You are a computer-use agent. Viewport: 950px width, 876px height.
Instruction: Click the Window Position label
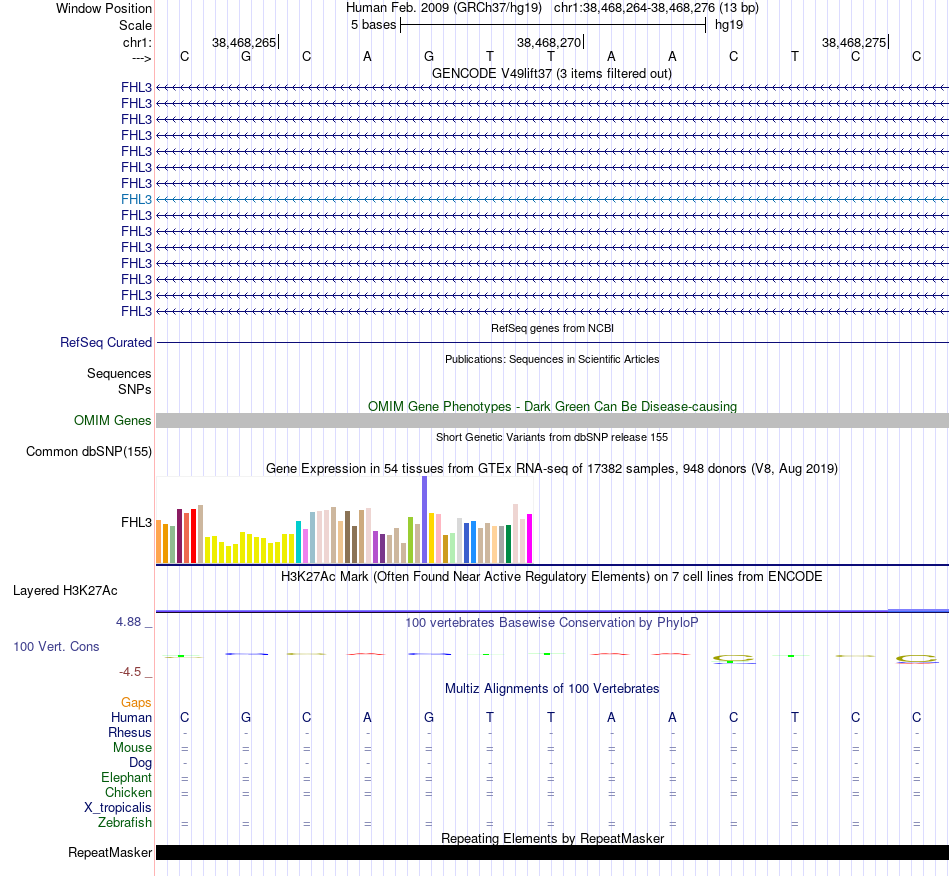[104, 8]
